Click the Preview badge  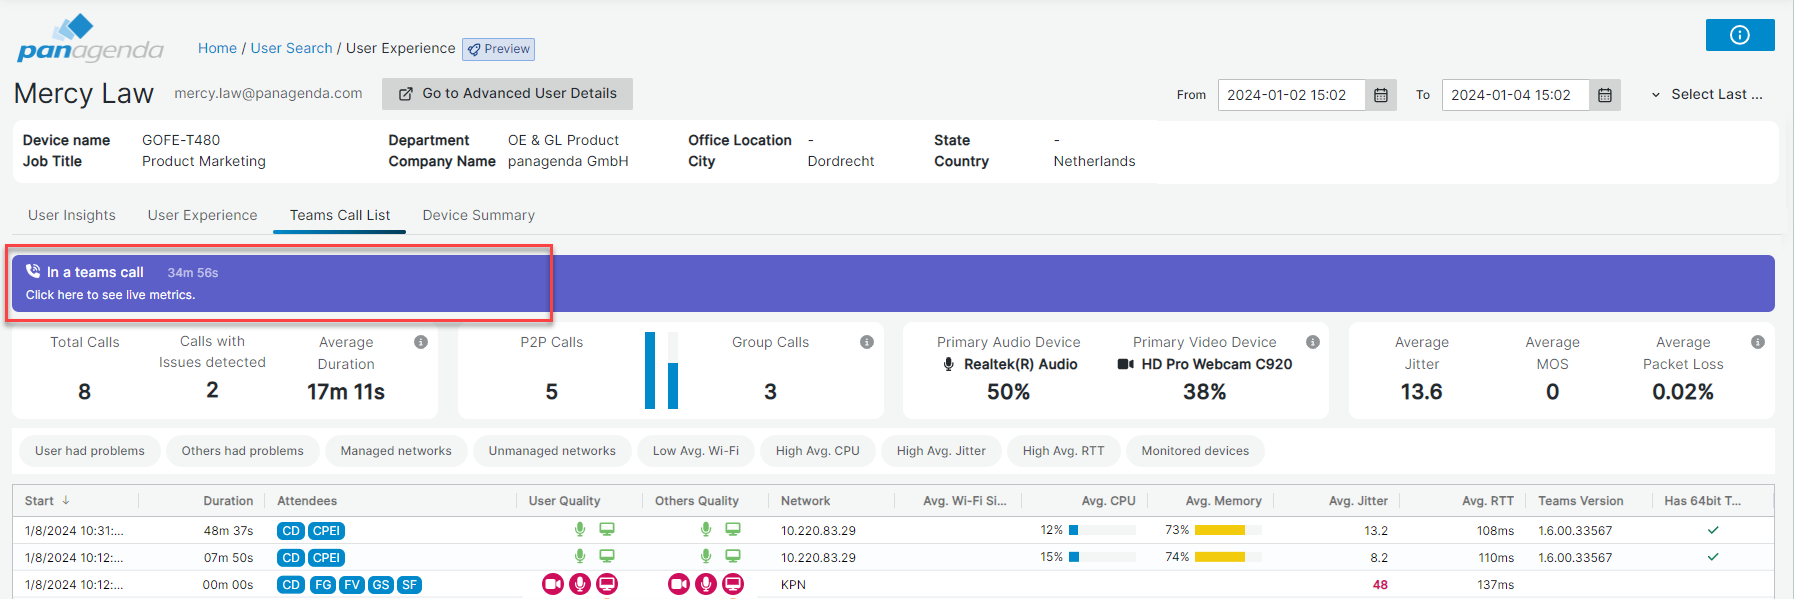499,49
